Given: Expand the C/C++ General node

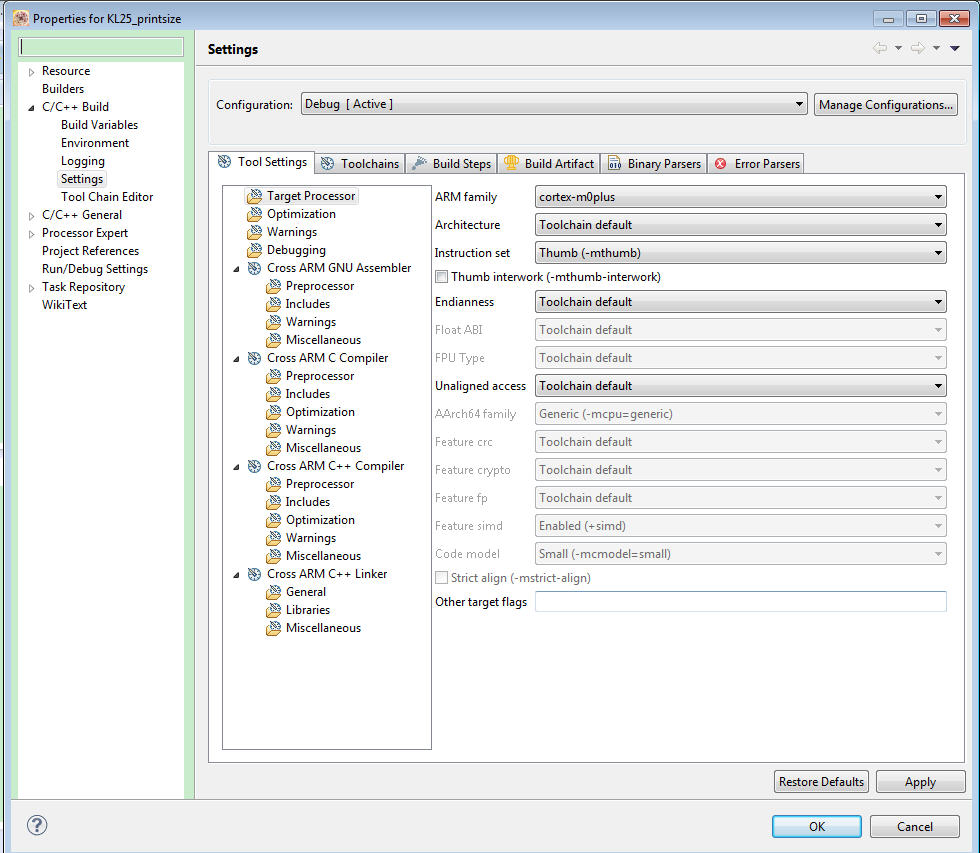Looking at the screenshot, I should coord(31,216).
